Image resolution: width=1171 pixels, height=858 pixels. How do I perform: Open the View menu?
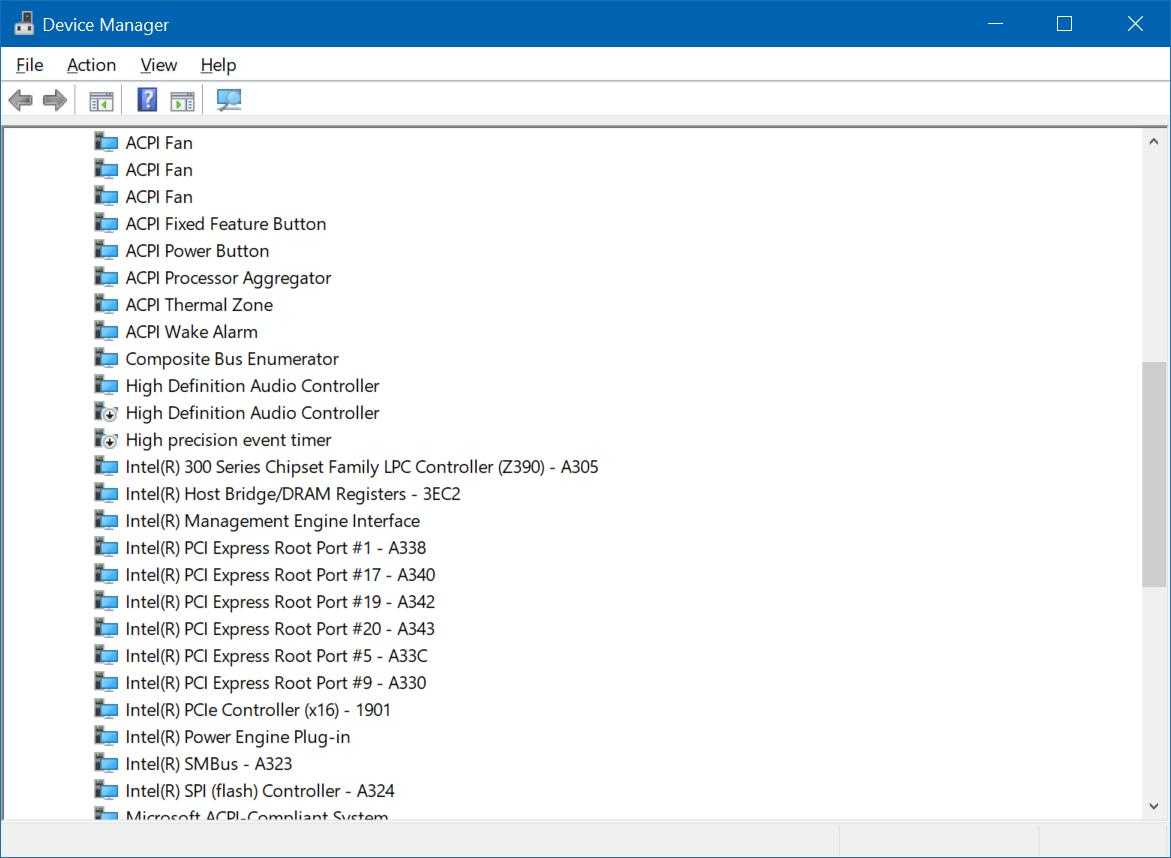tap(158, 65)
